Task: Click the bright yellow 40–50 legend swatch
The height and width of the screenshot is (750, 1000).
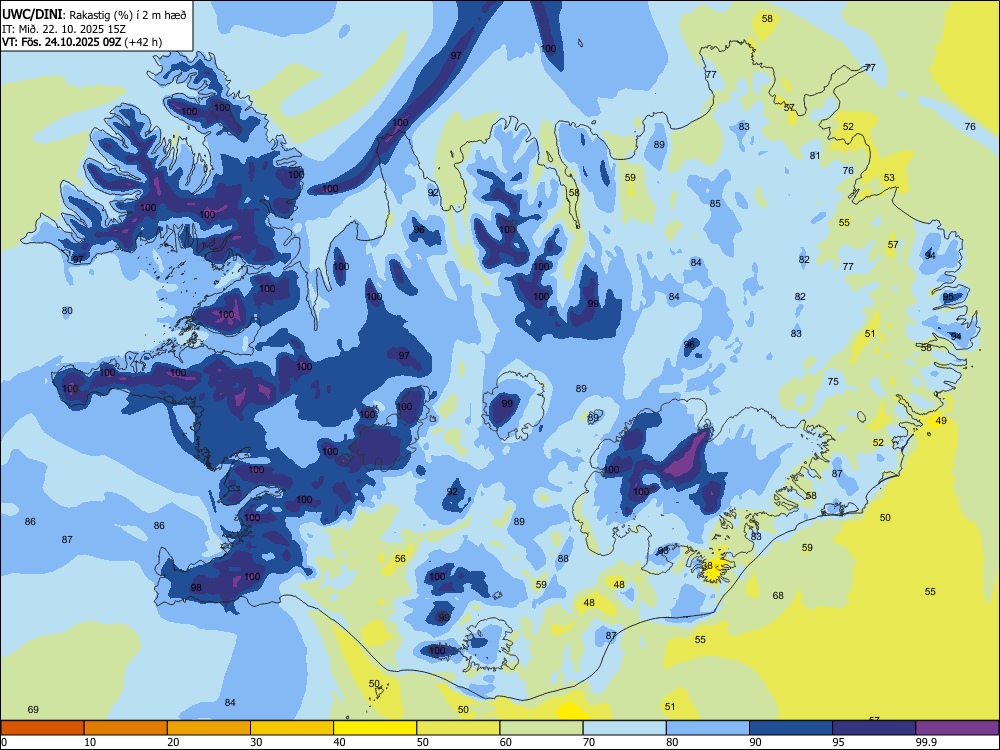Action: point(375,728)
